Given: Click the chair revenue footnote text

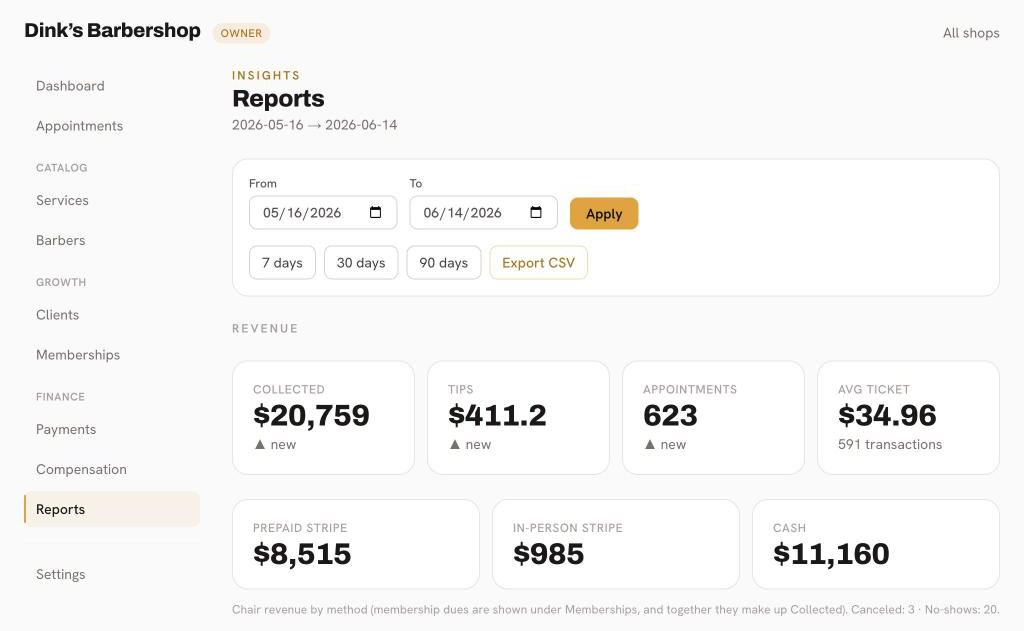Looking at the screenshot, I should 615,609.
